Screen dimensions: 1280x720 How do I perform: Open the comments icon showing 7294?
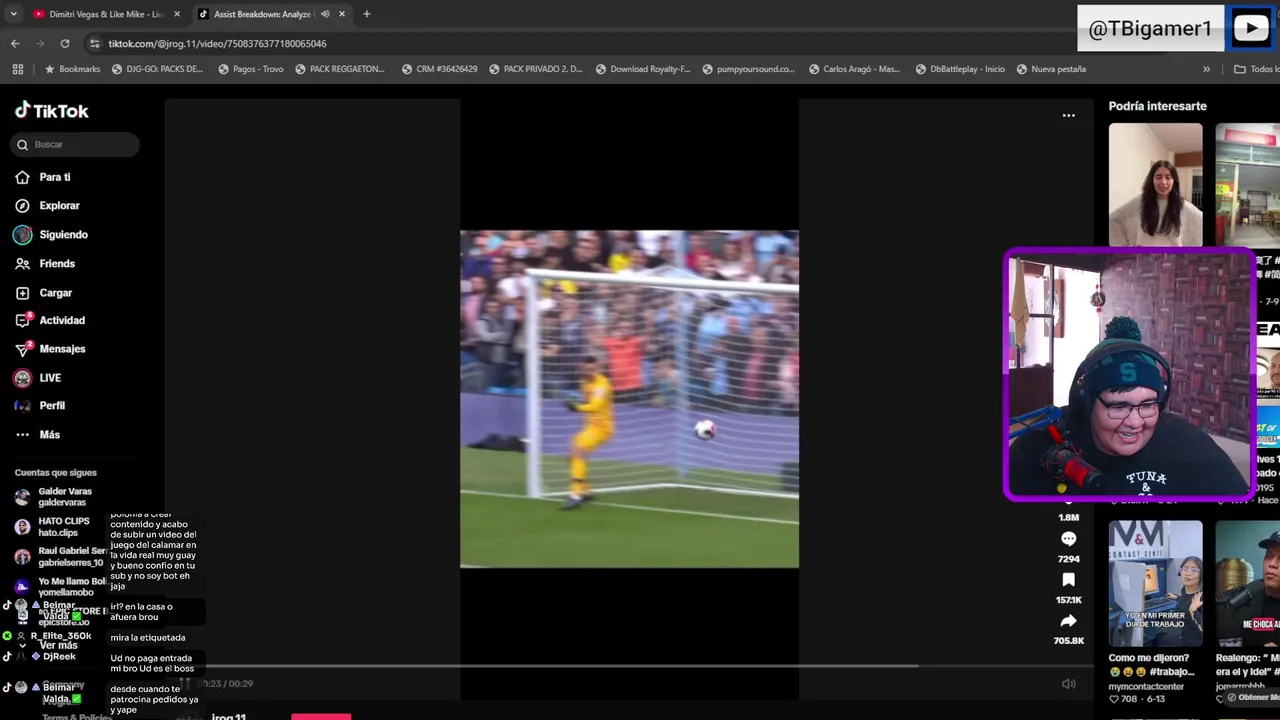click(1068, 539)
